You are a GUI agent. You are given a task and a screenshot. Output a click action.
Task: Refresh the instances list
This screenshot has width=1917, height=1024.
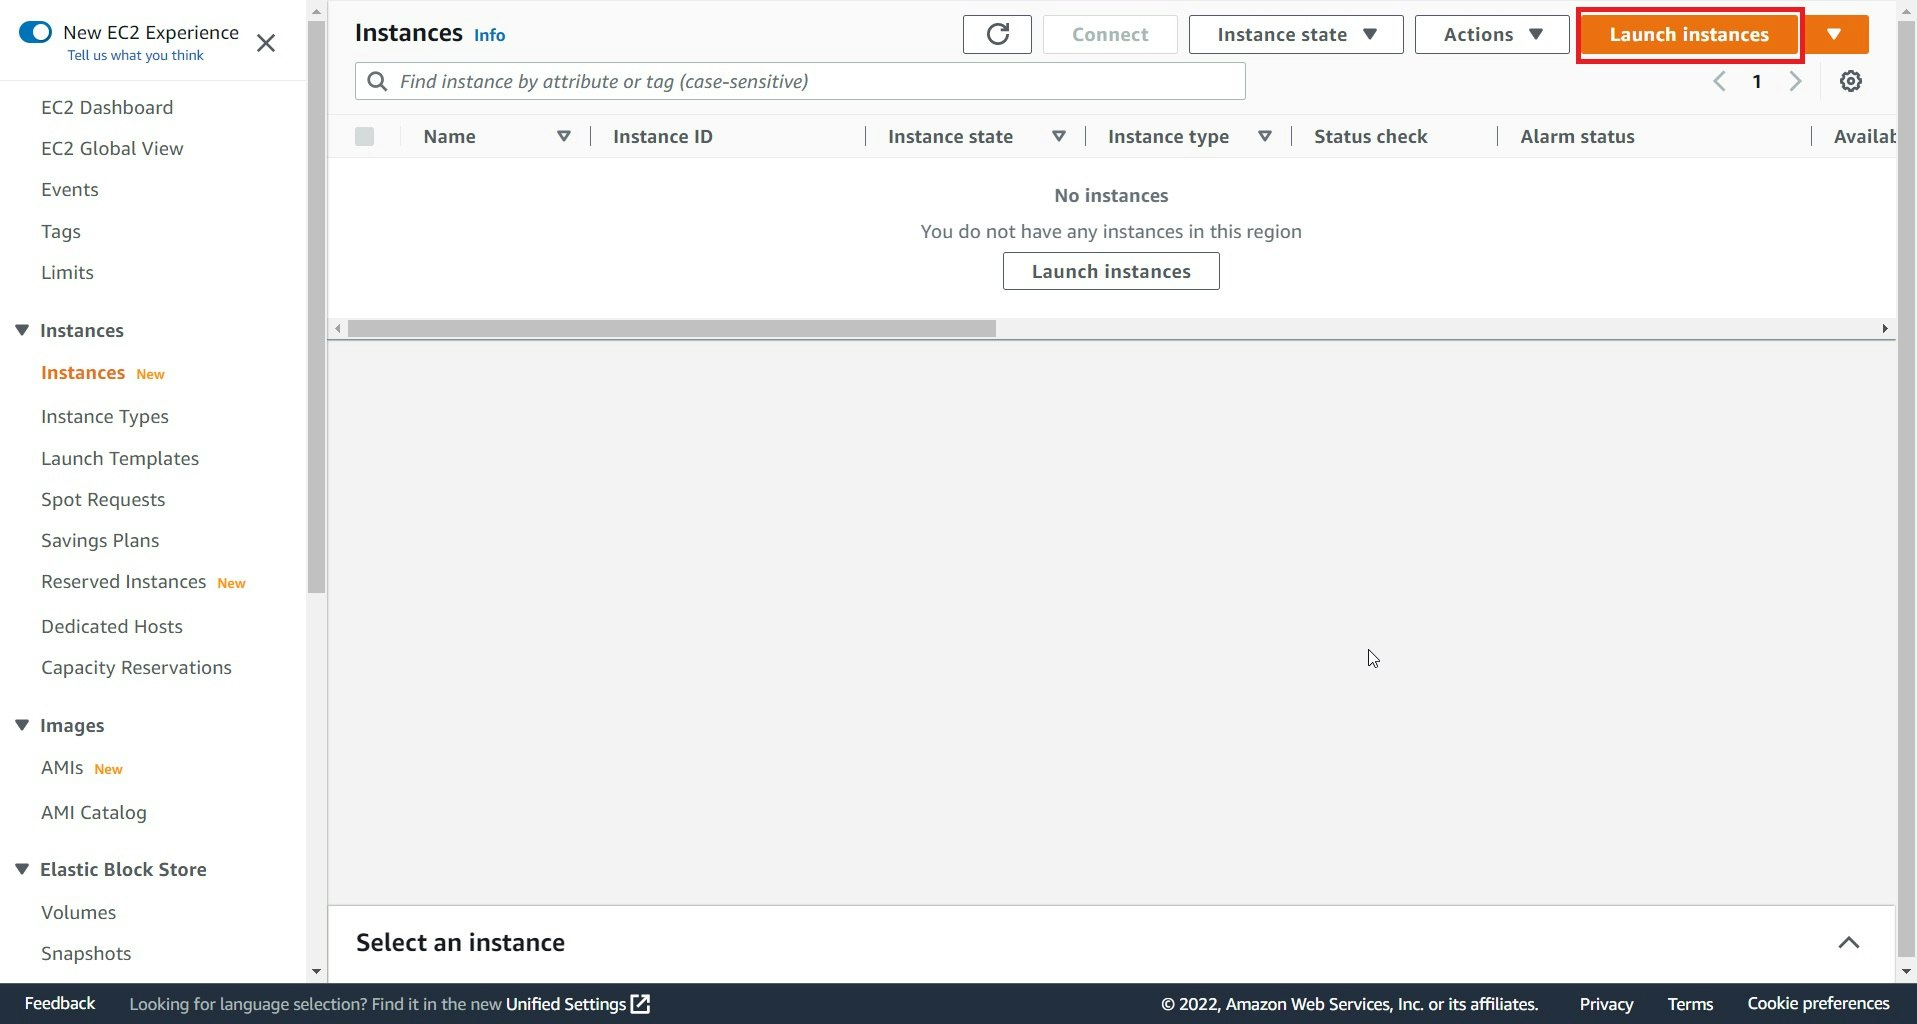click(996, 34)
